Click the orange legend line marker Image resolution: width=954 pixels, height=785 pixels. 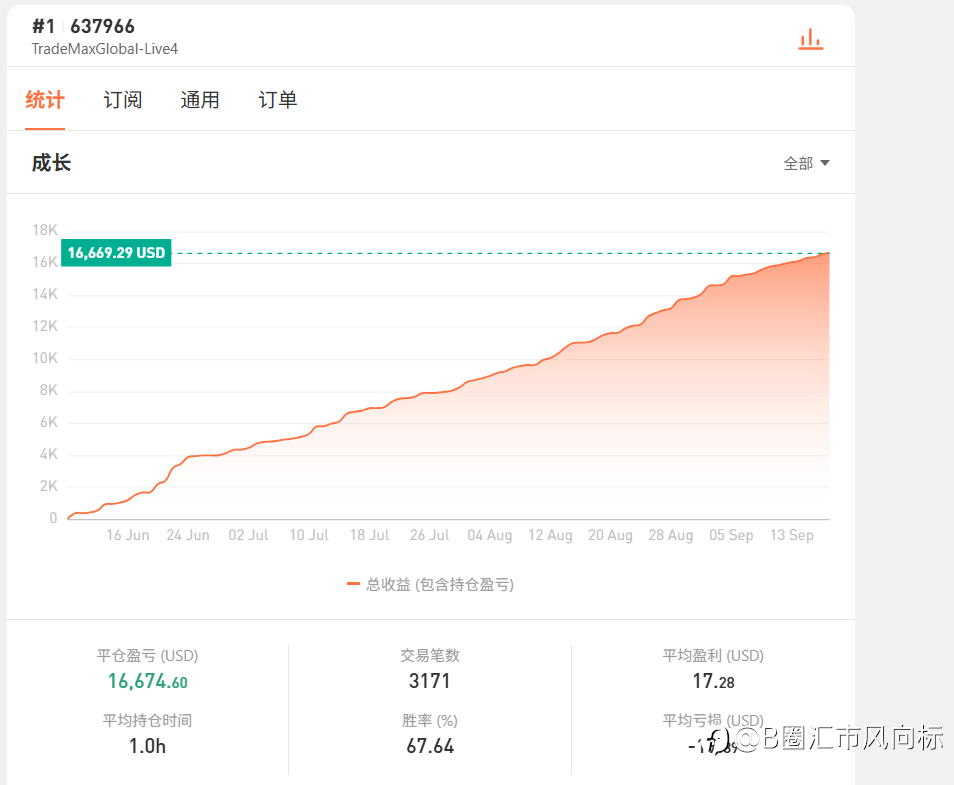pos(353,584)
